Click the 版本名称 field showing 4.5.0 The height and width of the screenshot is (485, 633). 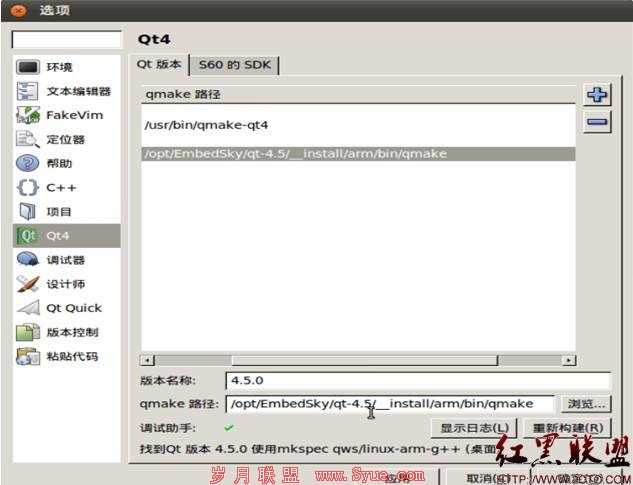[418, 380]
